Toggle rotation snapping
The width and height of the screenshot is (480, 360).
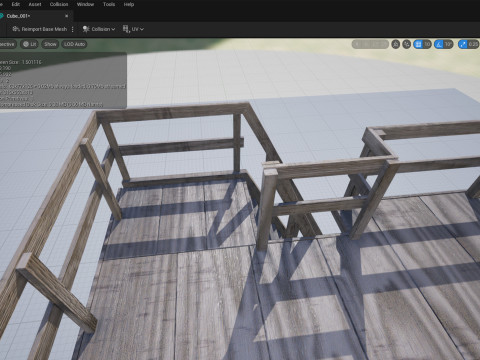pyautogui.click(x=439, y=44)
